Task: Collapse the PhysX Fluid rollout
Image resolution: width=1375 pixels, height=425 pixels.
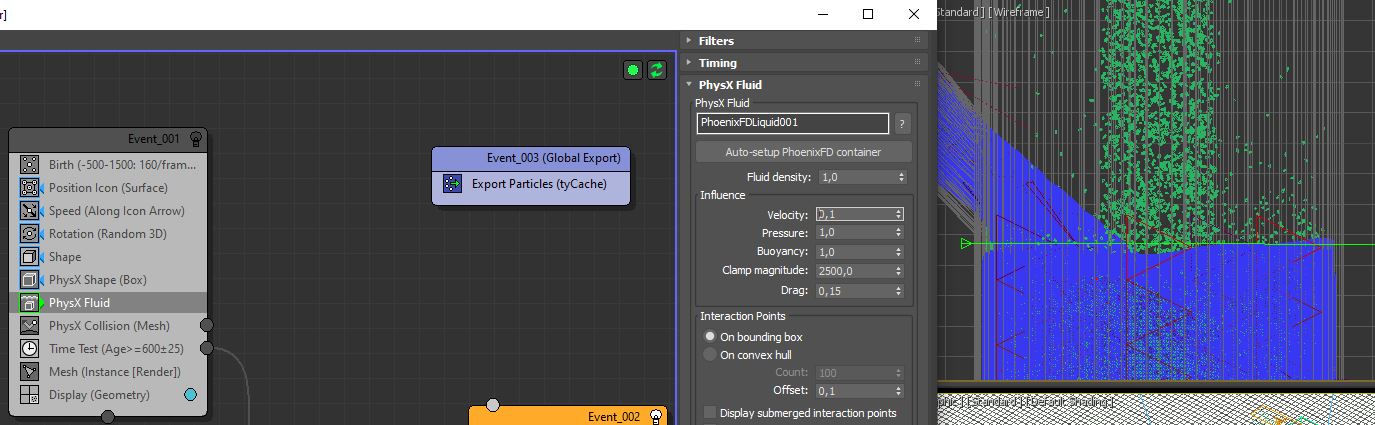Action: [x=730, y=85]
